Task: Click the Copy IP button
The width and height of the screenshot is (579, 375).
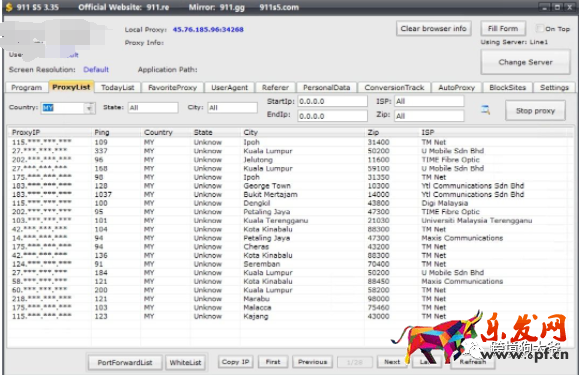Action: pos(236,362)
